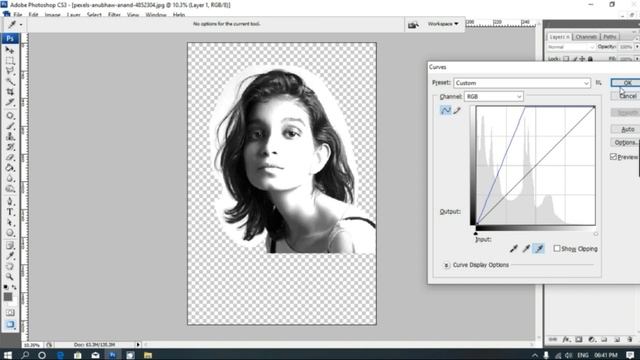Select the Slice tool
Screen dimensions: 640x360
[10, 102]
